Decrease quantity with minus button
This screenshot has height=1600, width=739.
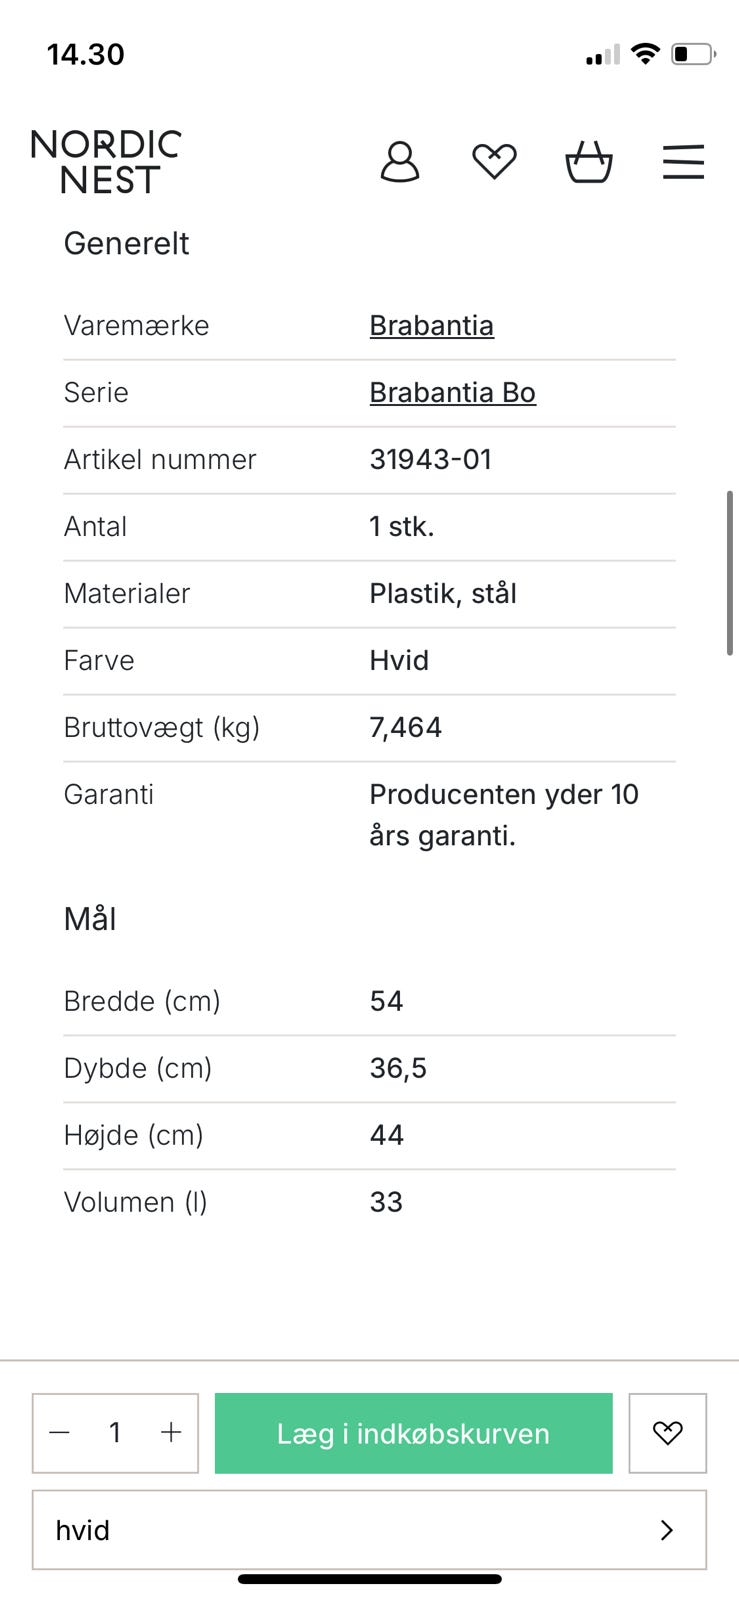[x=60, y=1433]
